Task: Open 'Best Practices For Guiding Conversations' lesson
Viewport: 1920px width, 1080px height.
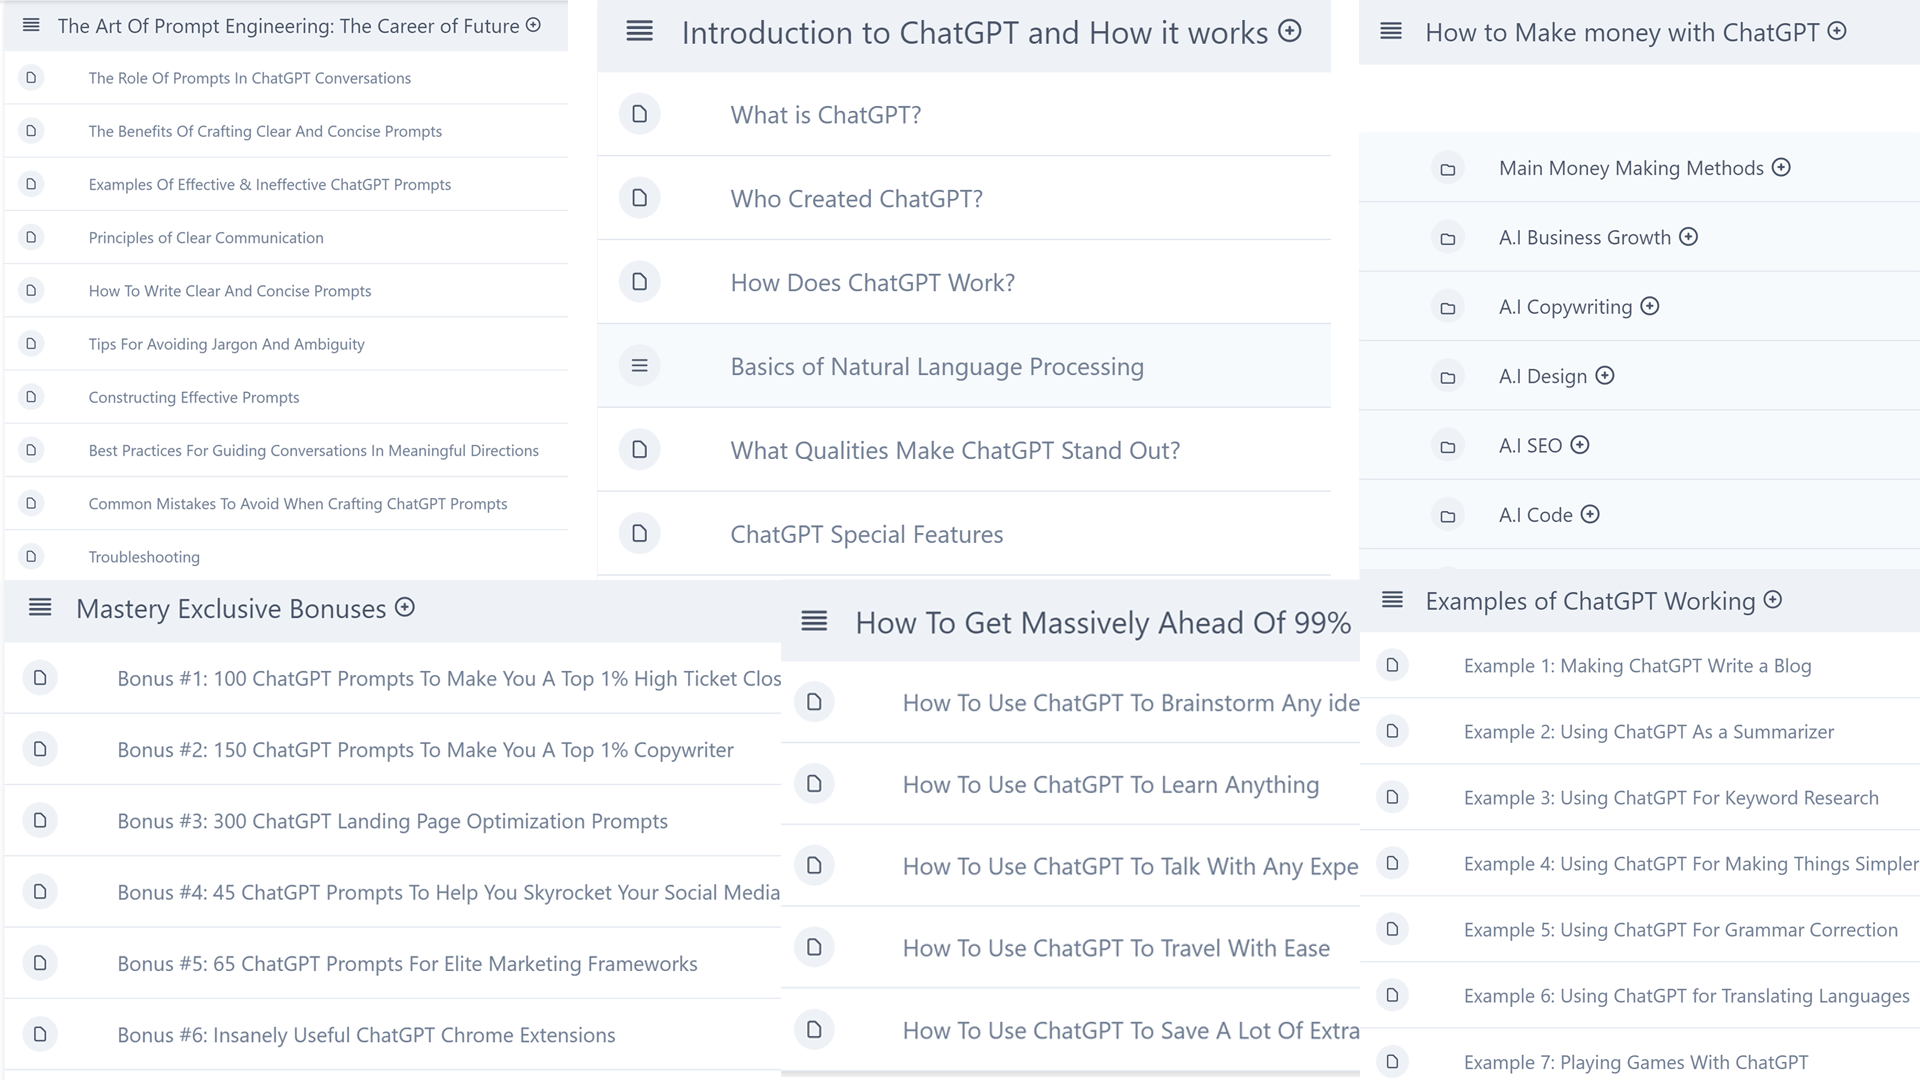Action: (x=314, y=450)
